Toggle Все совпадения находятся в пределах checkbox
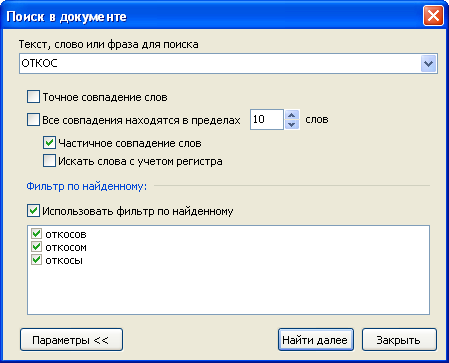 point(33,120)
